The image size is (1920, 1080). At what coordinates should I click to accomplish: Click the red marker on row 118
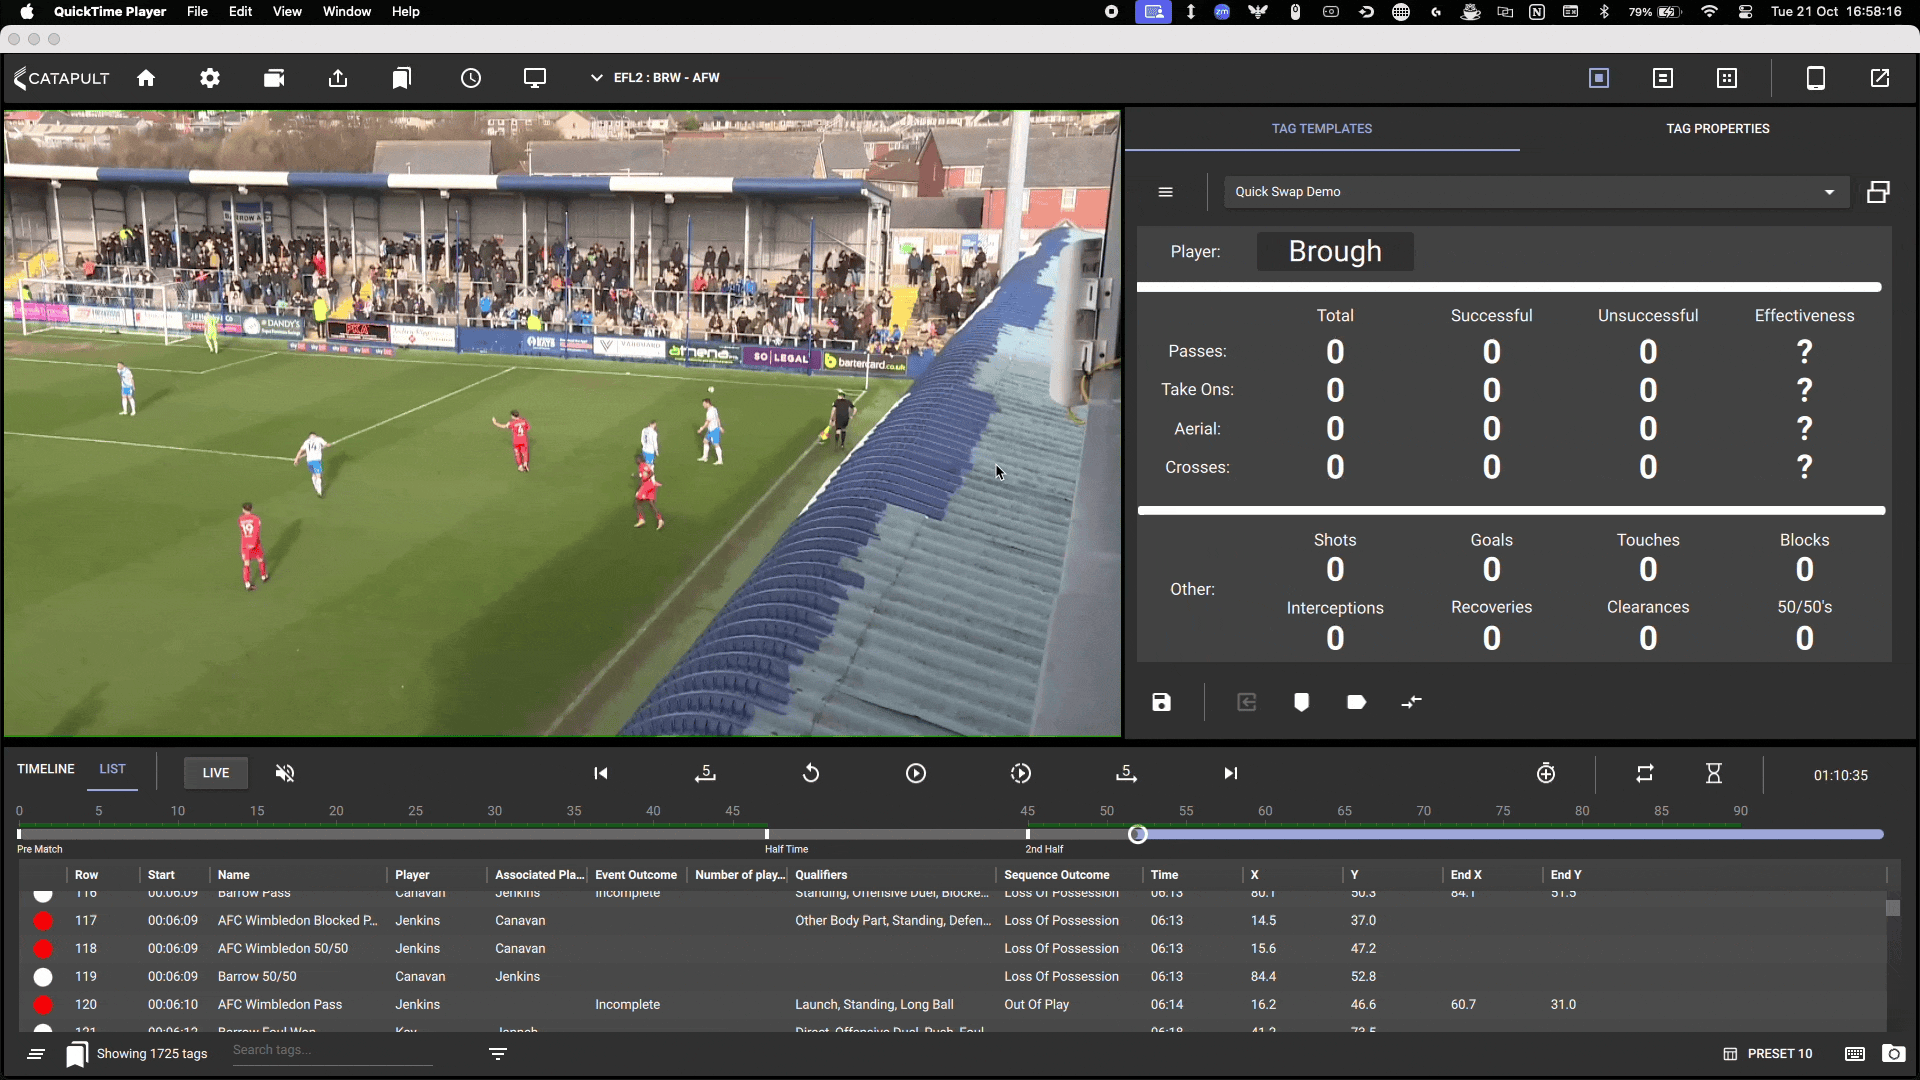(43, 949)
